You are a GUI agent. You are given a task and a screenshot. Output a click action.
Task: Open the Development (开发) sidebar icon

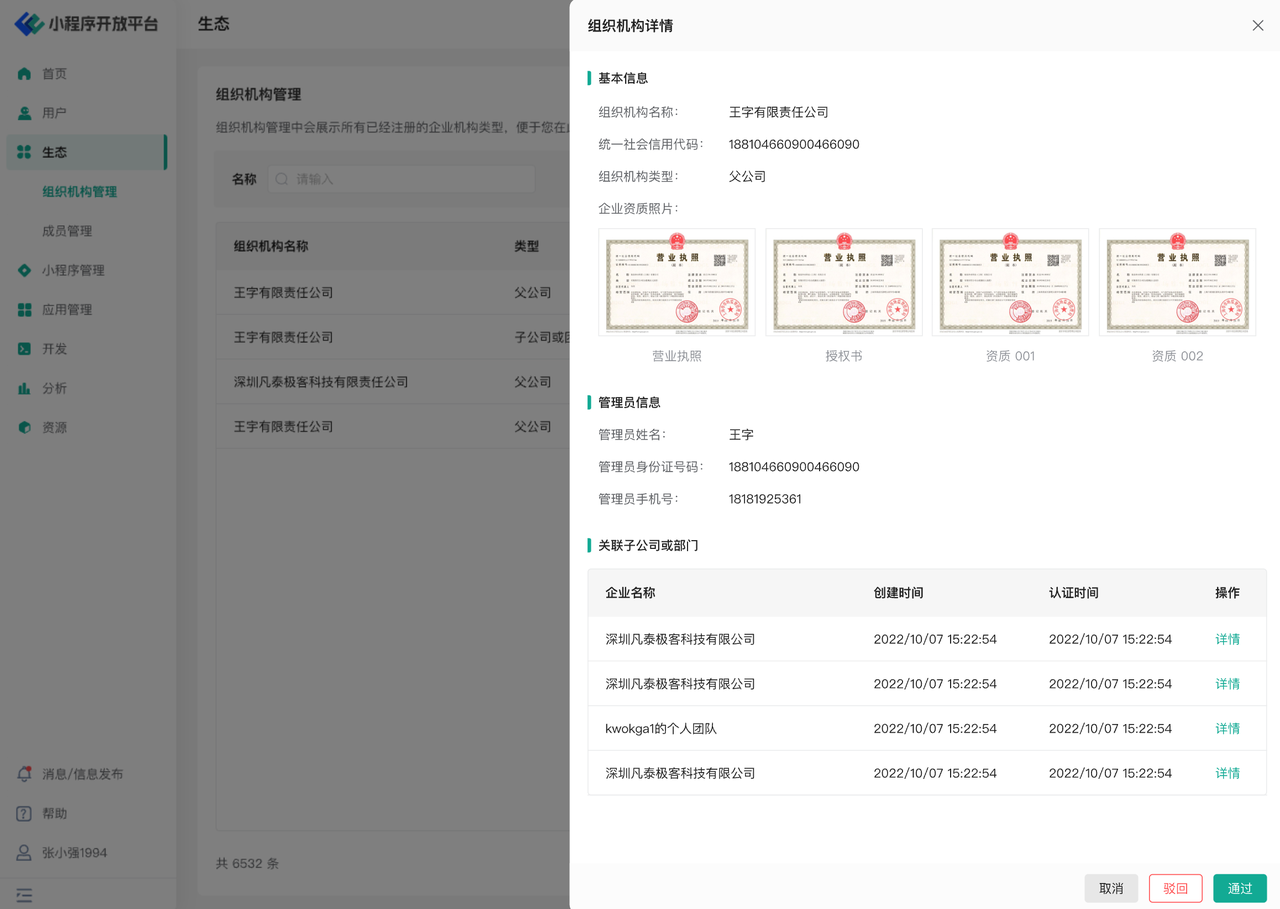(25, 349)
